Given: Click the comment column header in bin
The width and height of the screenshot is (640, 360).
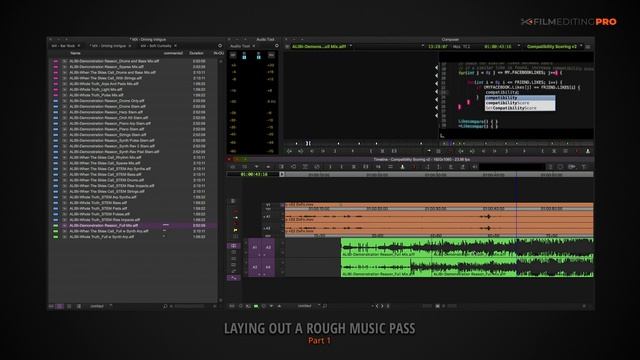Looking at the screenshot, I should [x=173, y=53].
